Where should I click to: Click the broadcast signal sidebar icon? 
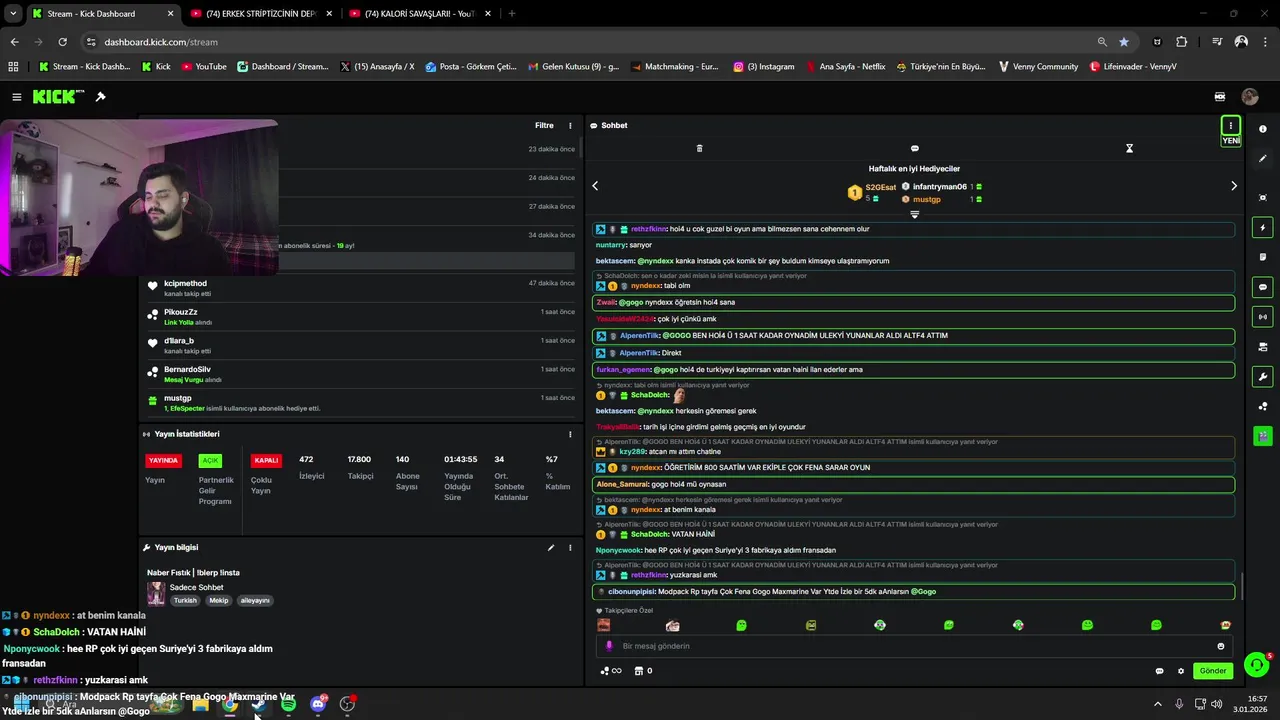pyautogui.click(x=1263, y=317)
